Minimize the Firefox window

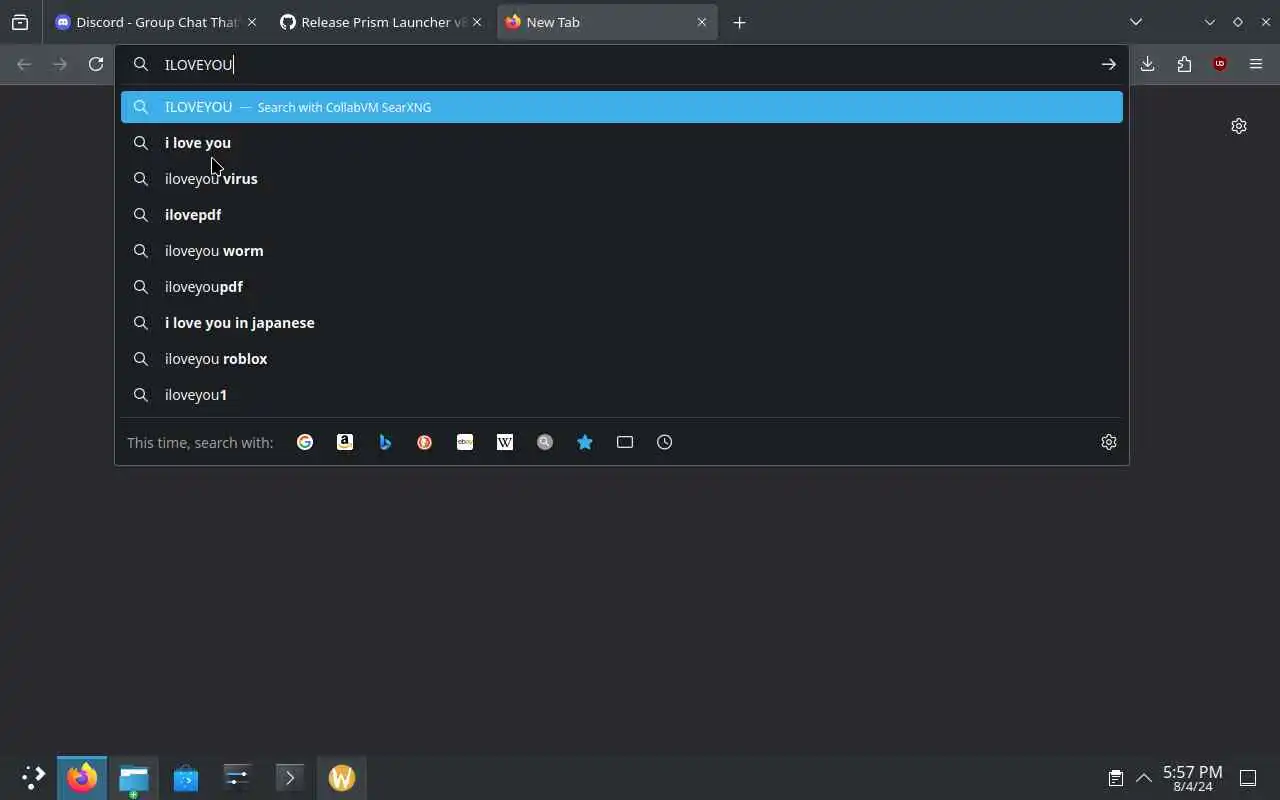coord(1210,22)
